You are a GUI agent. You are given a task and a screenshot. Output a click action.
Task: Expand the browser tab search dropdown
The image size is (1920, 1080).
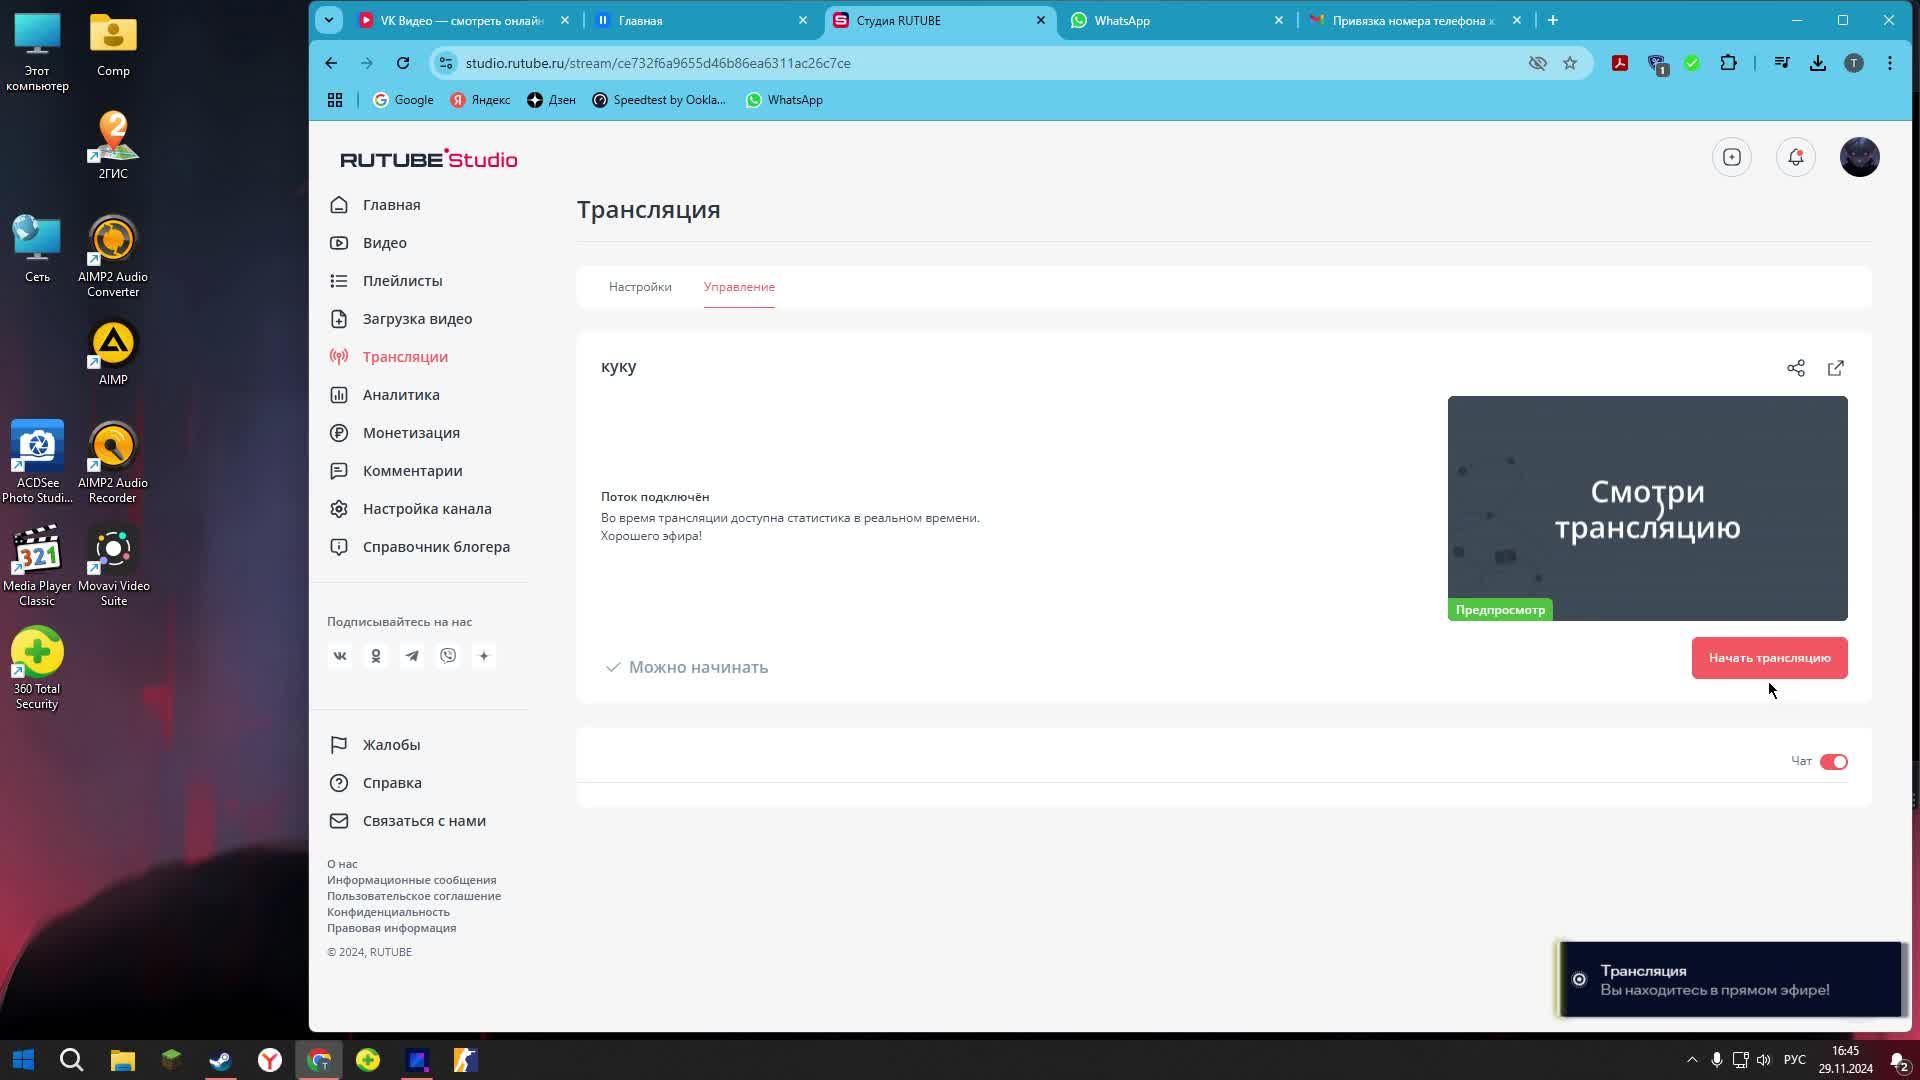tap(329, 20)
